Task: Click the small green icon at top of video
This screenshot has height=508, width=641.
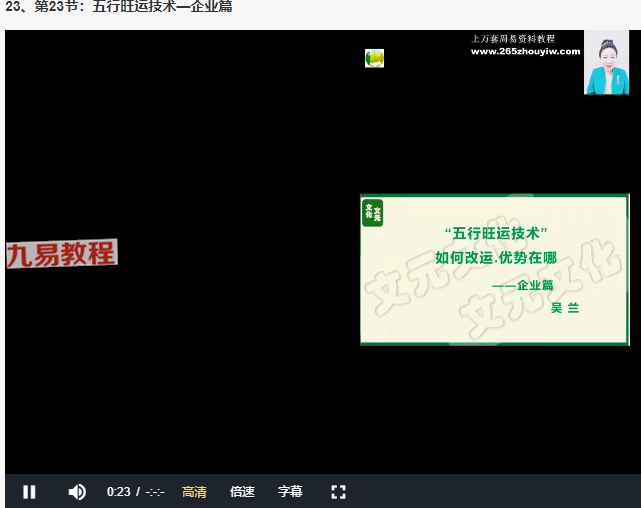Action: [x=374, y=58]
